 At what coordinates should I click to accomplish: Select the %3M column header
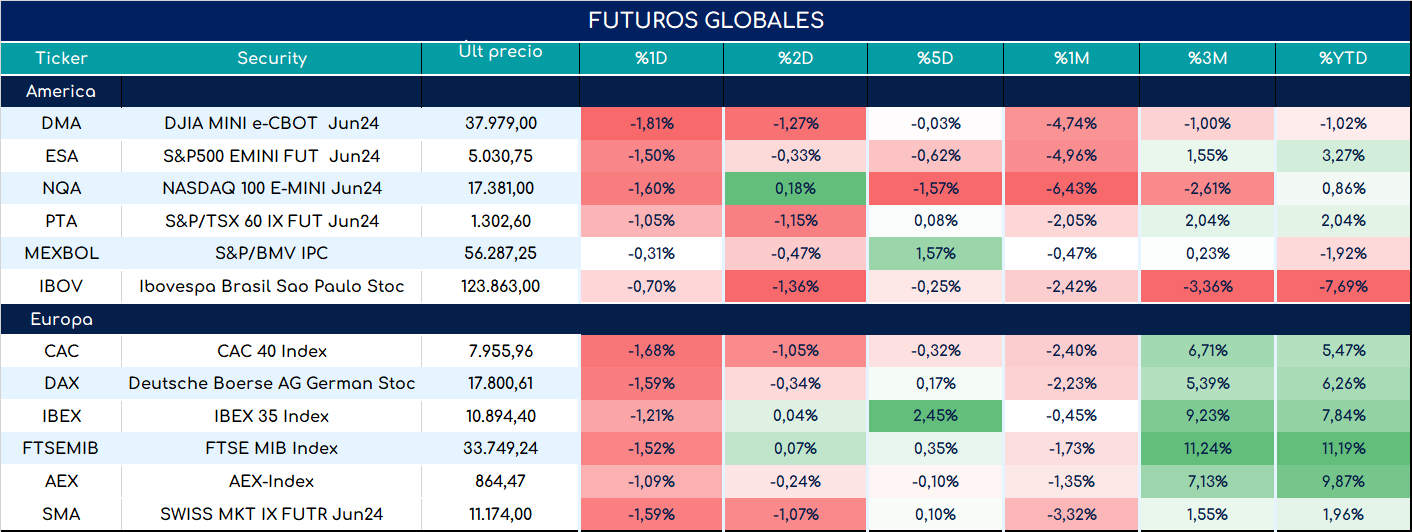pyautogui.click(x=1207, y=58)
